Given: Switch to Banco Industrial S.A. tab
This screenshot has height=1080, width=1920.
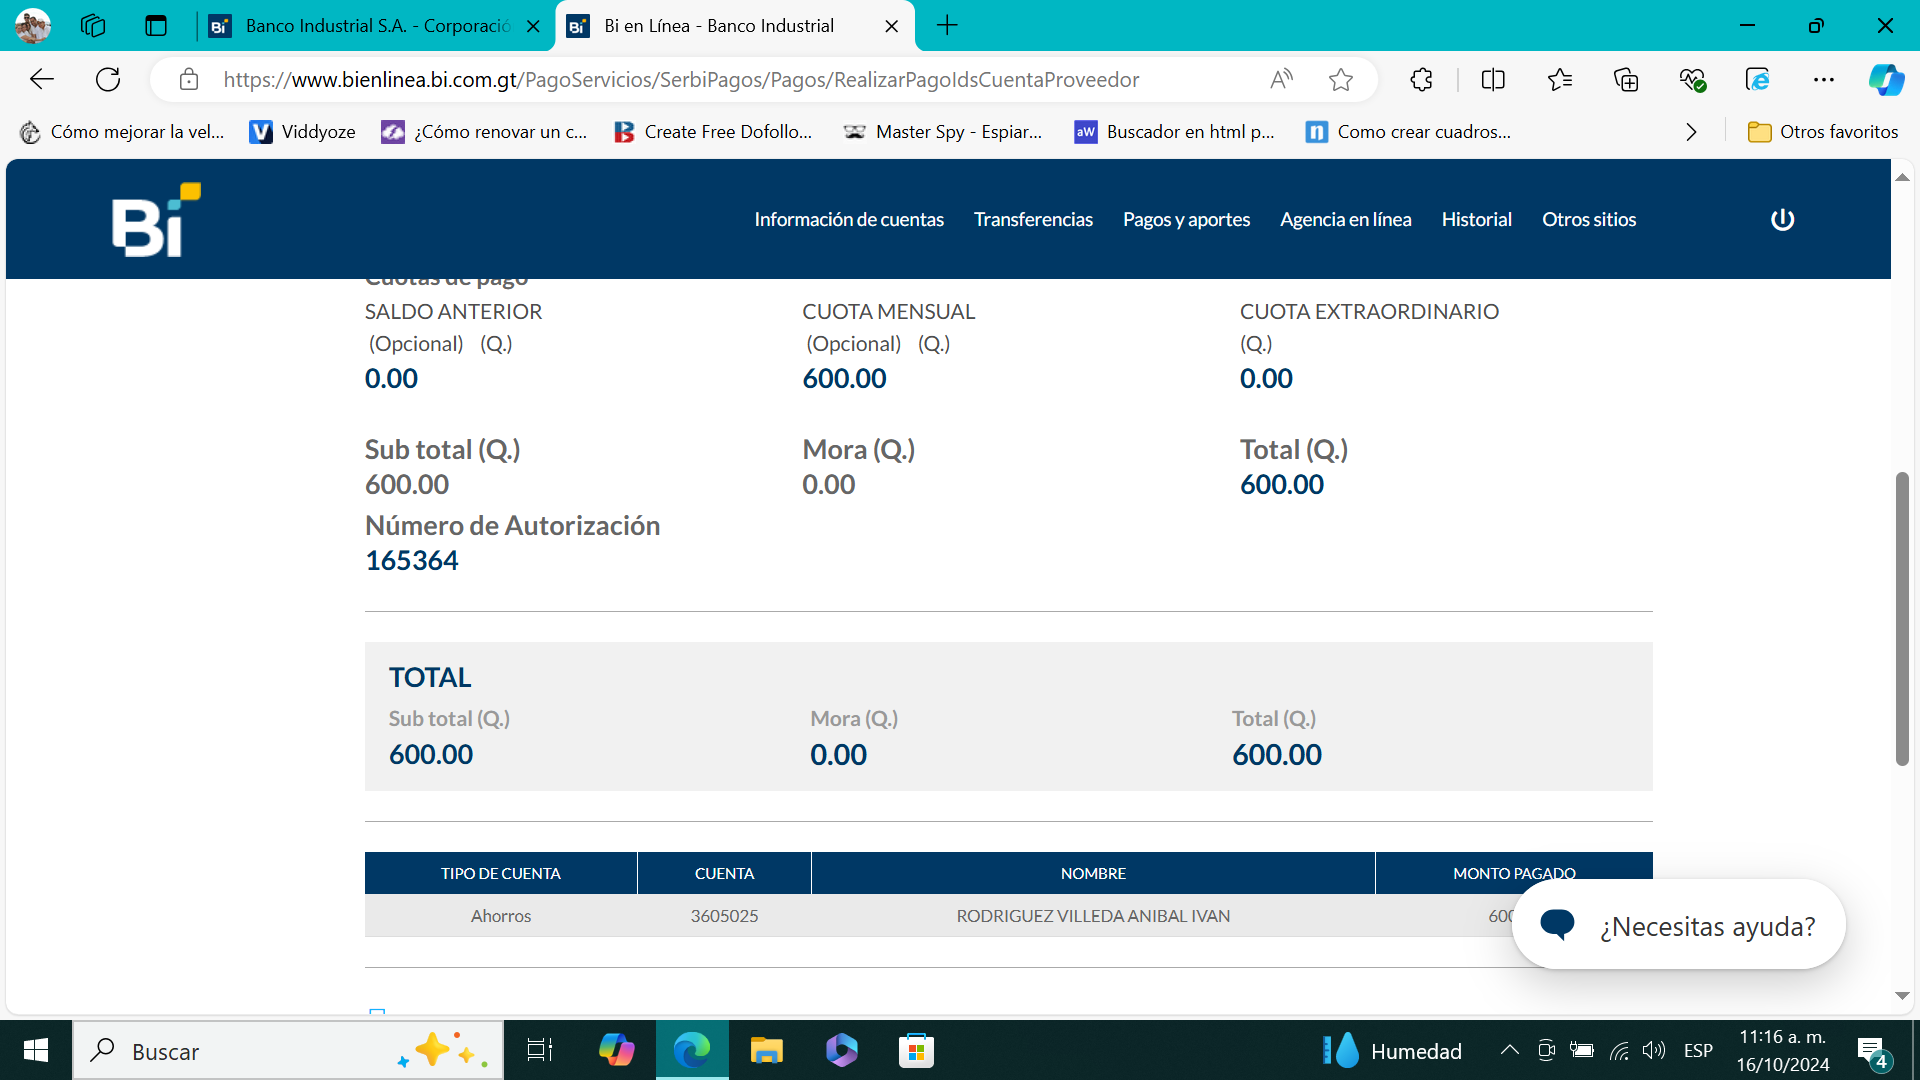Looking at the screenshot, I should point(376,26).
